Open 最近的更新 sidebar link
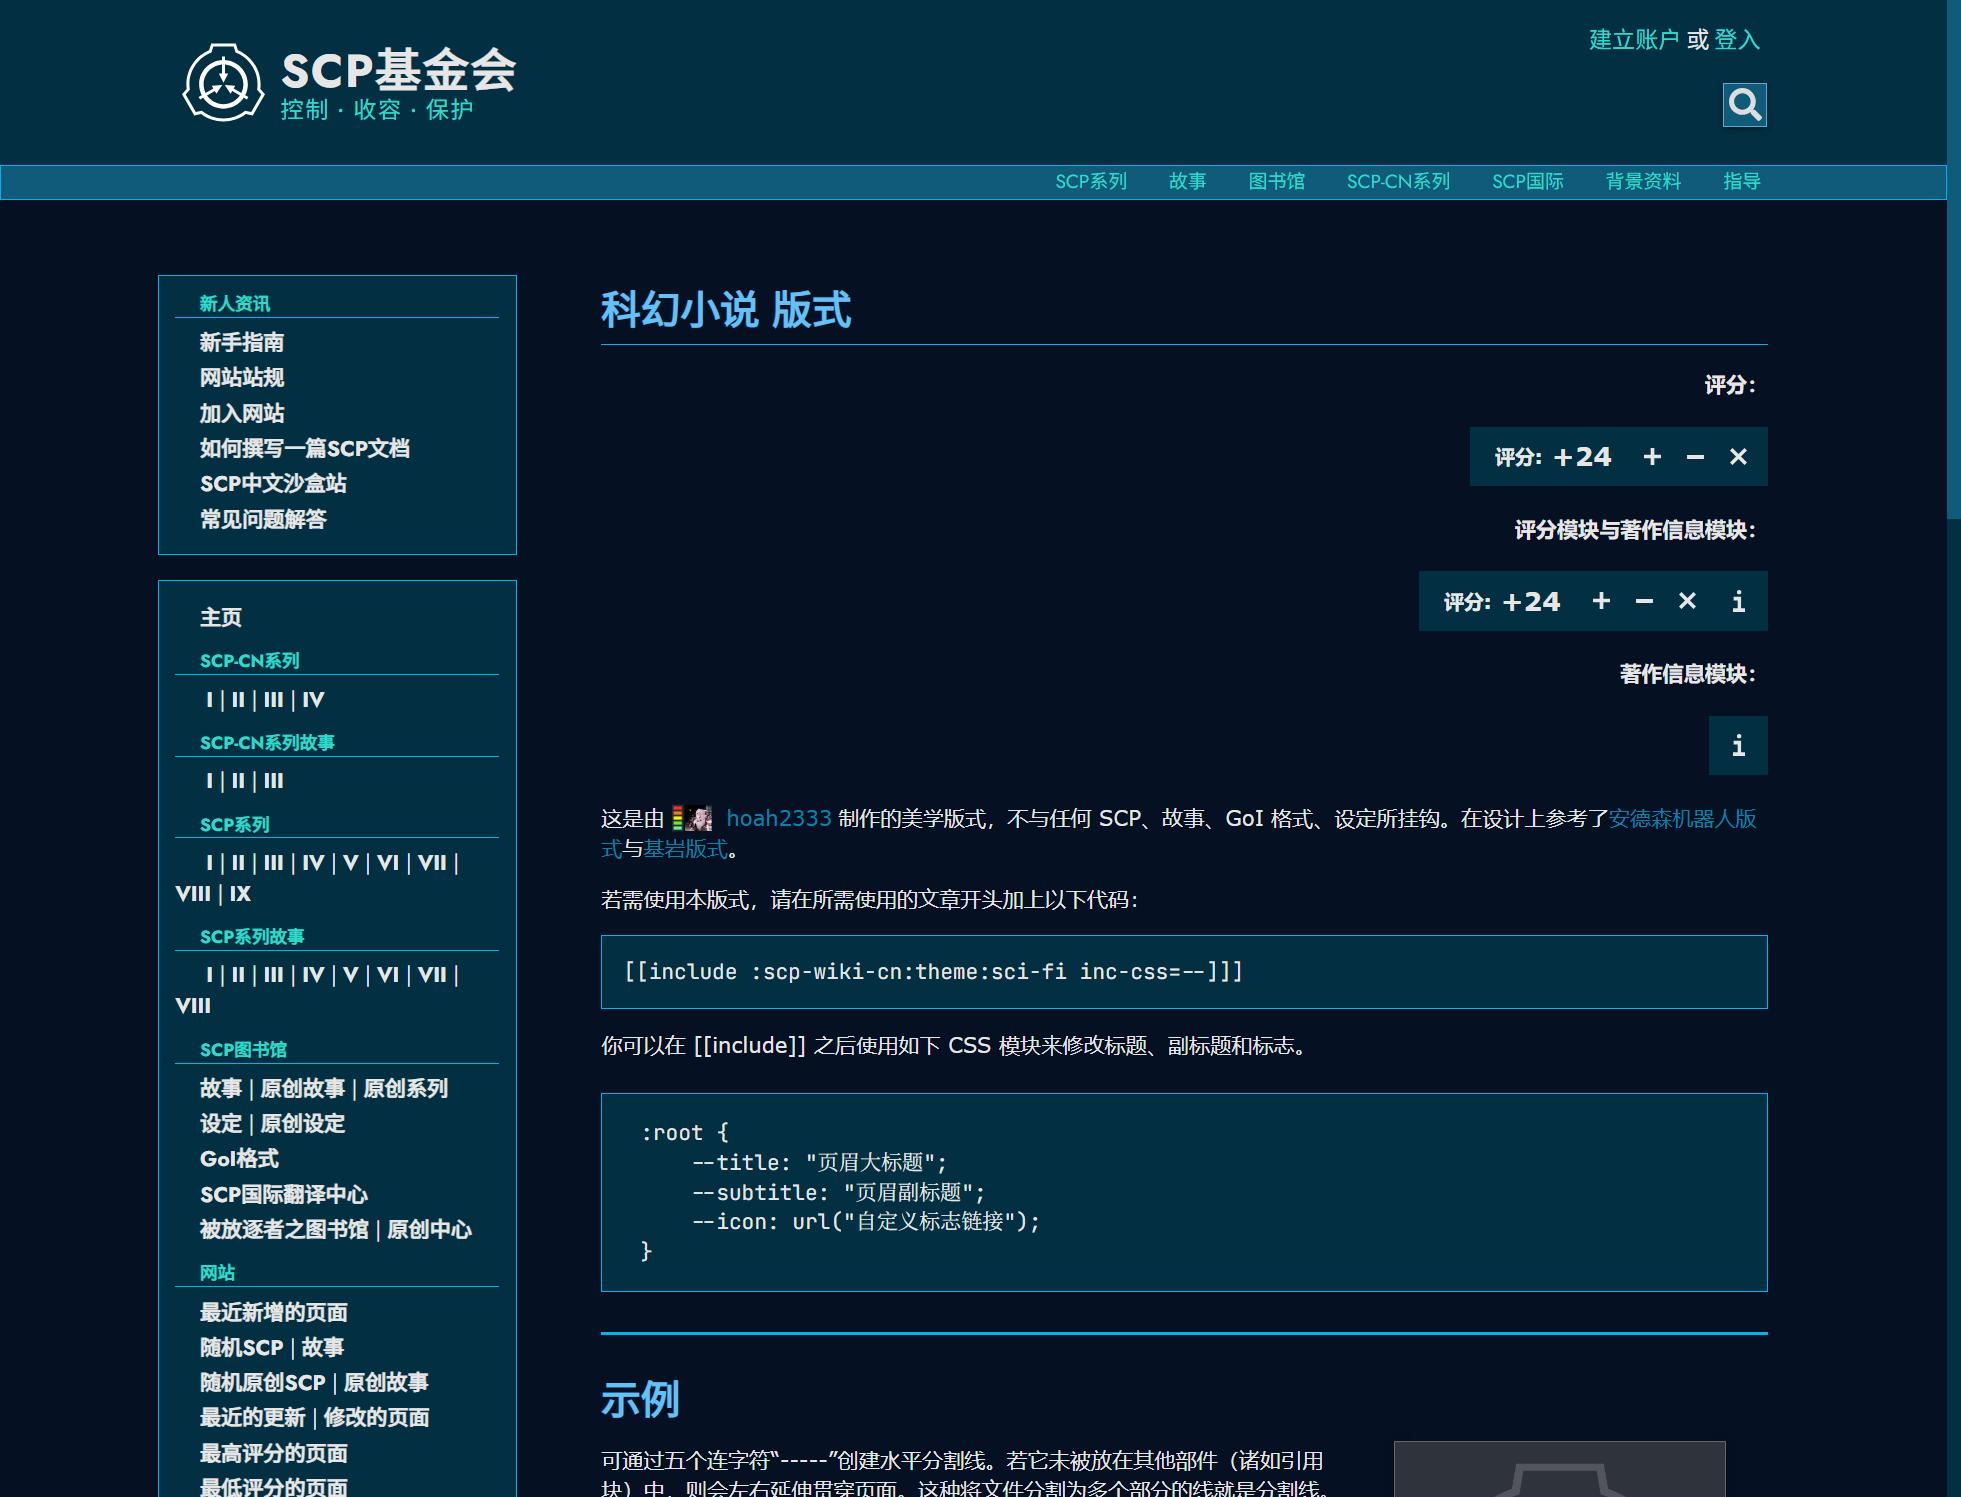The image size is (1961, 1497). click(253, 1418)
